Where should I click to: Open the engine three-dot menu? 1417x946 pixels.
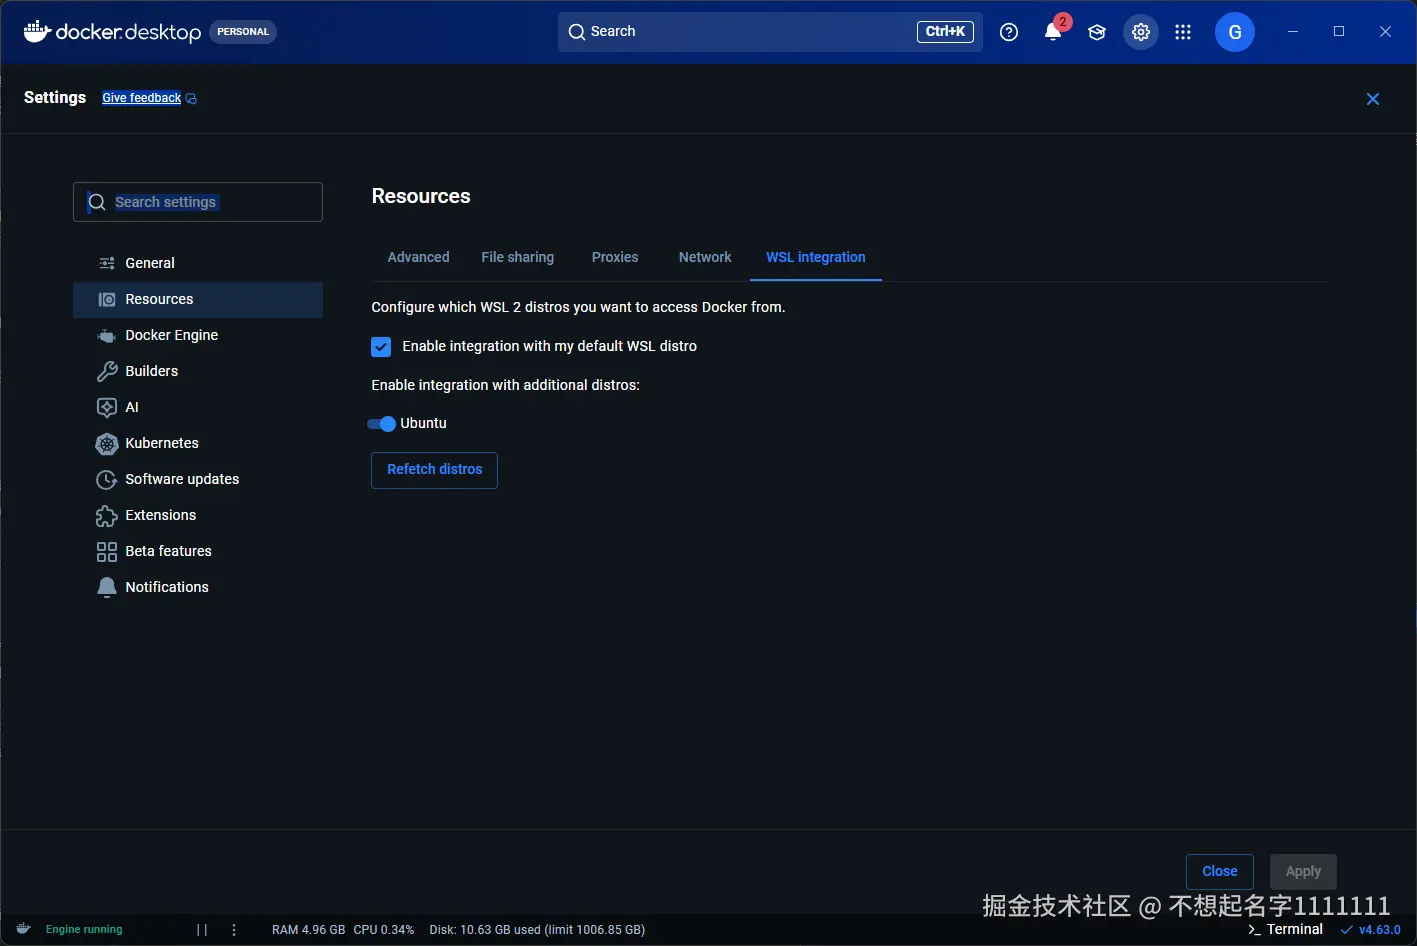(234, 930)
